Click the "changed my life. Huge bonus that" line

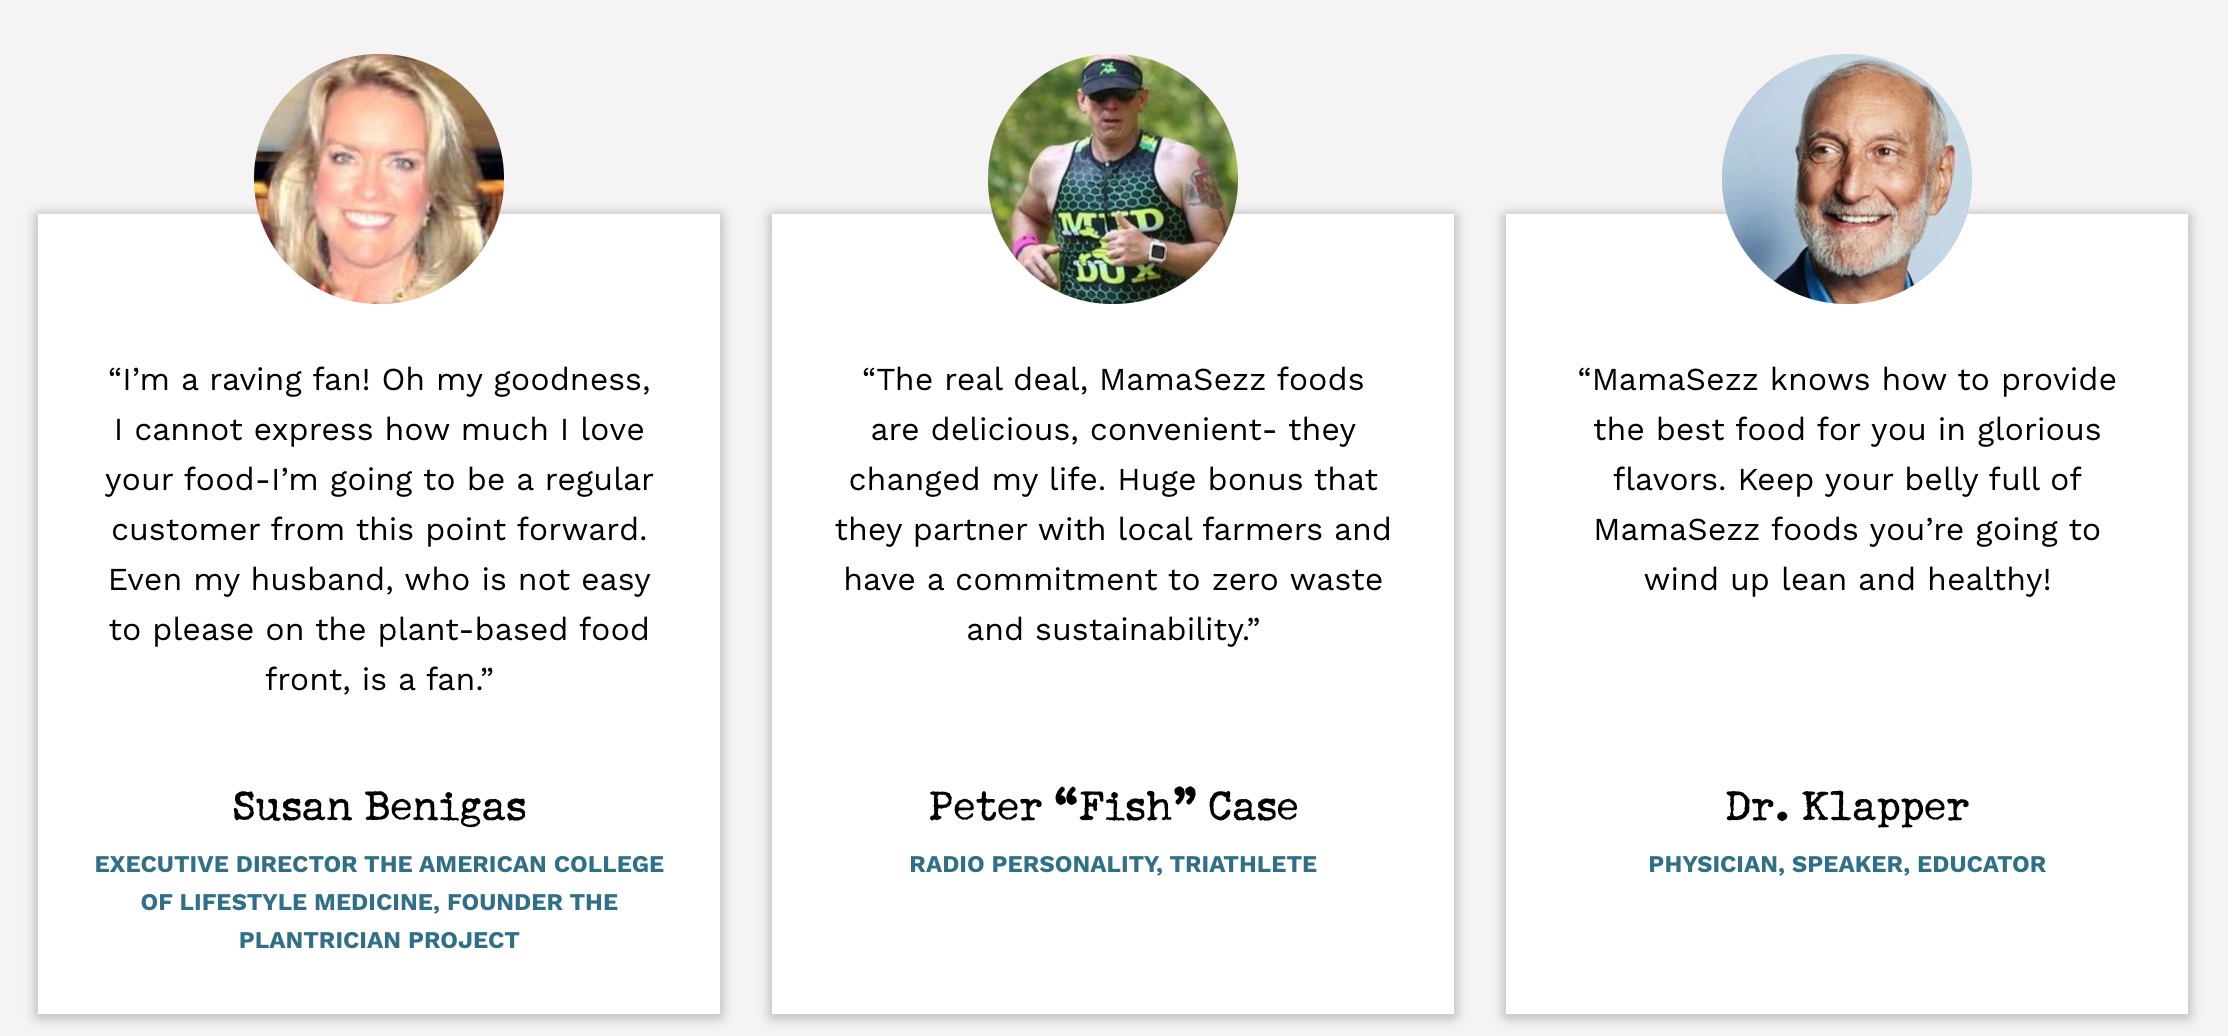(1113, 480)
